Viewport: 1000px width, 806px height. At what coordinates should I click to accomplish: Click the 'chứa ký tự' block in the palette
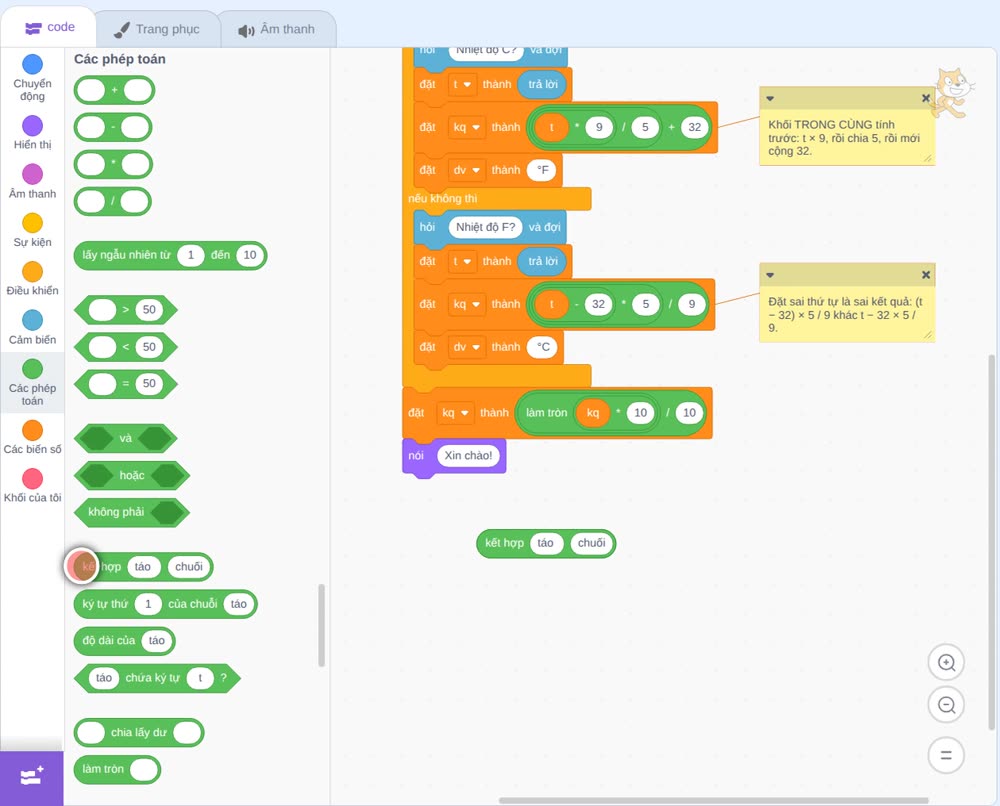tap(158, 678)
